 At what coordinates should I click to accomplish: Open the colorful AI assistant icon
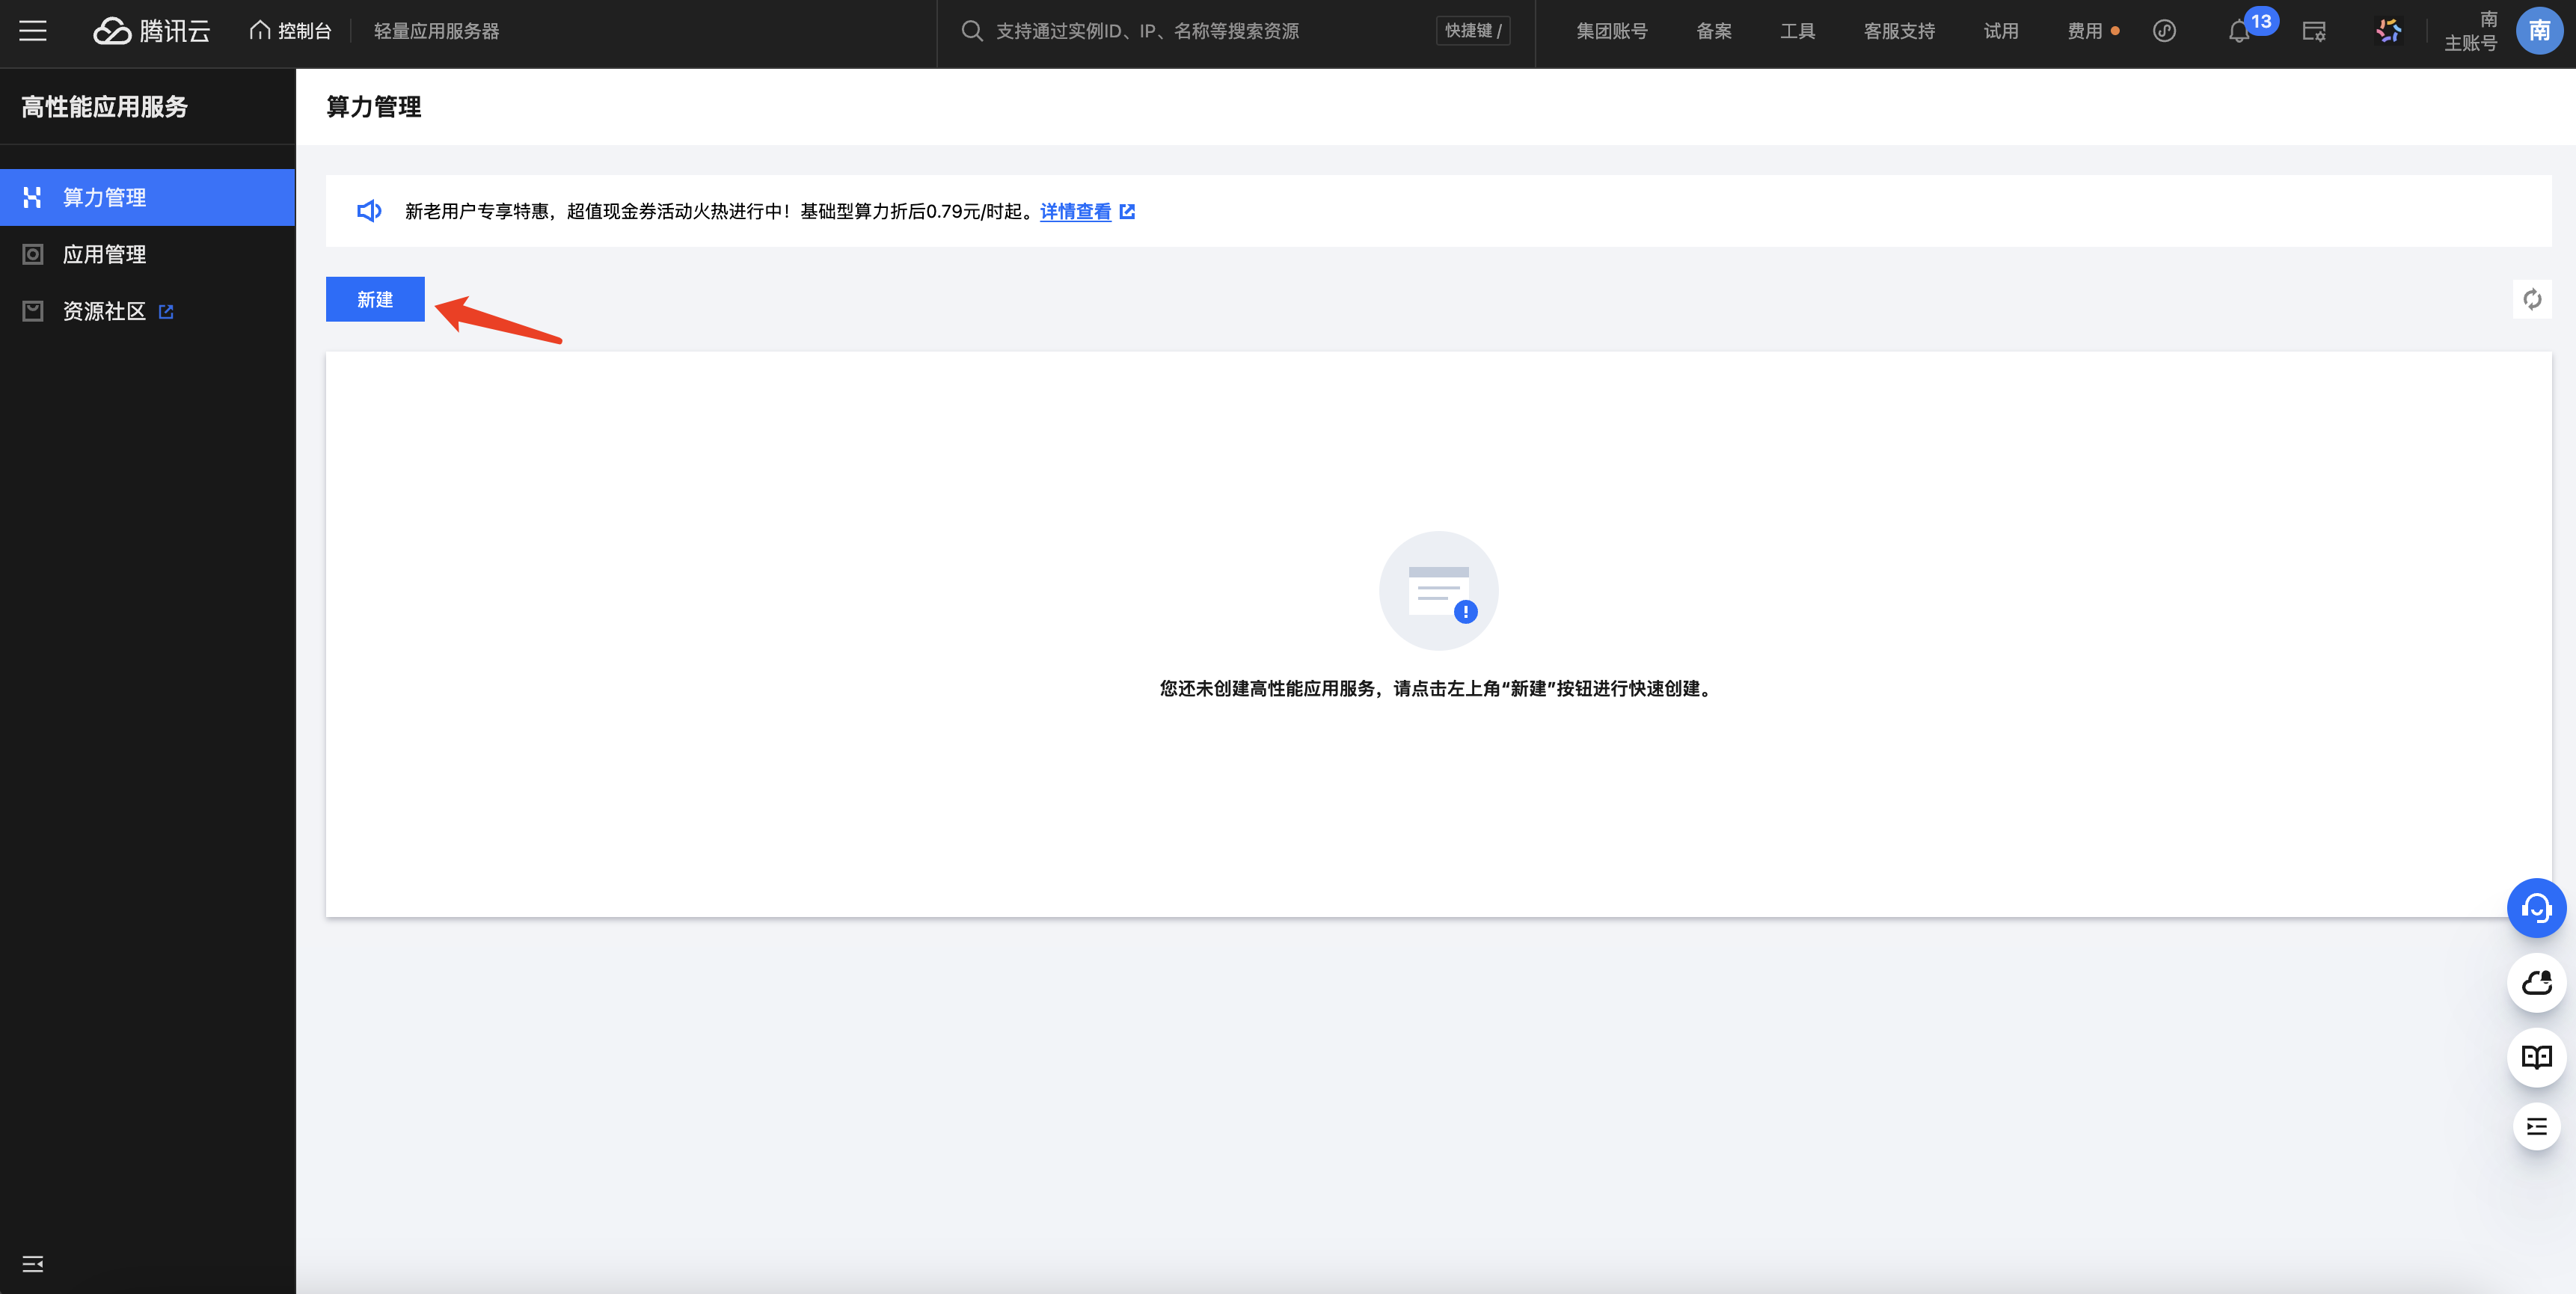pyautogui.click(x=2388, y=31)
